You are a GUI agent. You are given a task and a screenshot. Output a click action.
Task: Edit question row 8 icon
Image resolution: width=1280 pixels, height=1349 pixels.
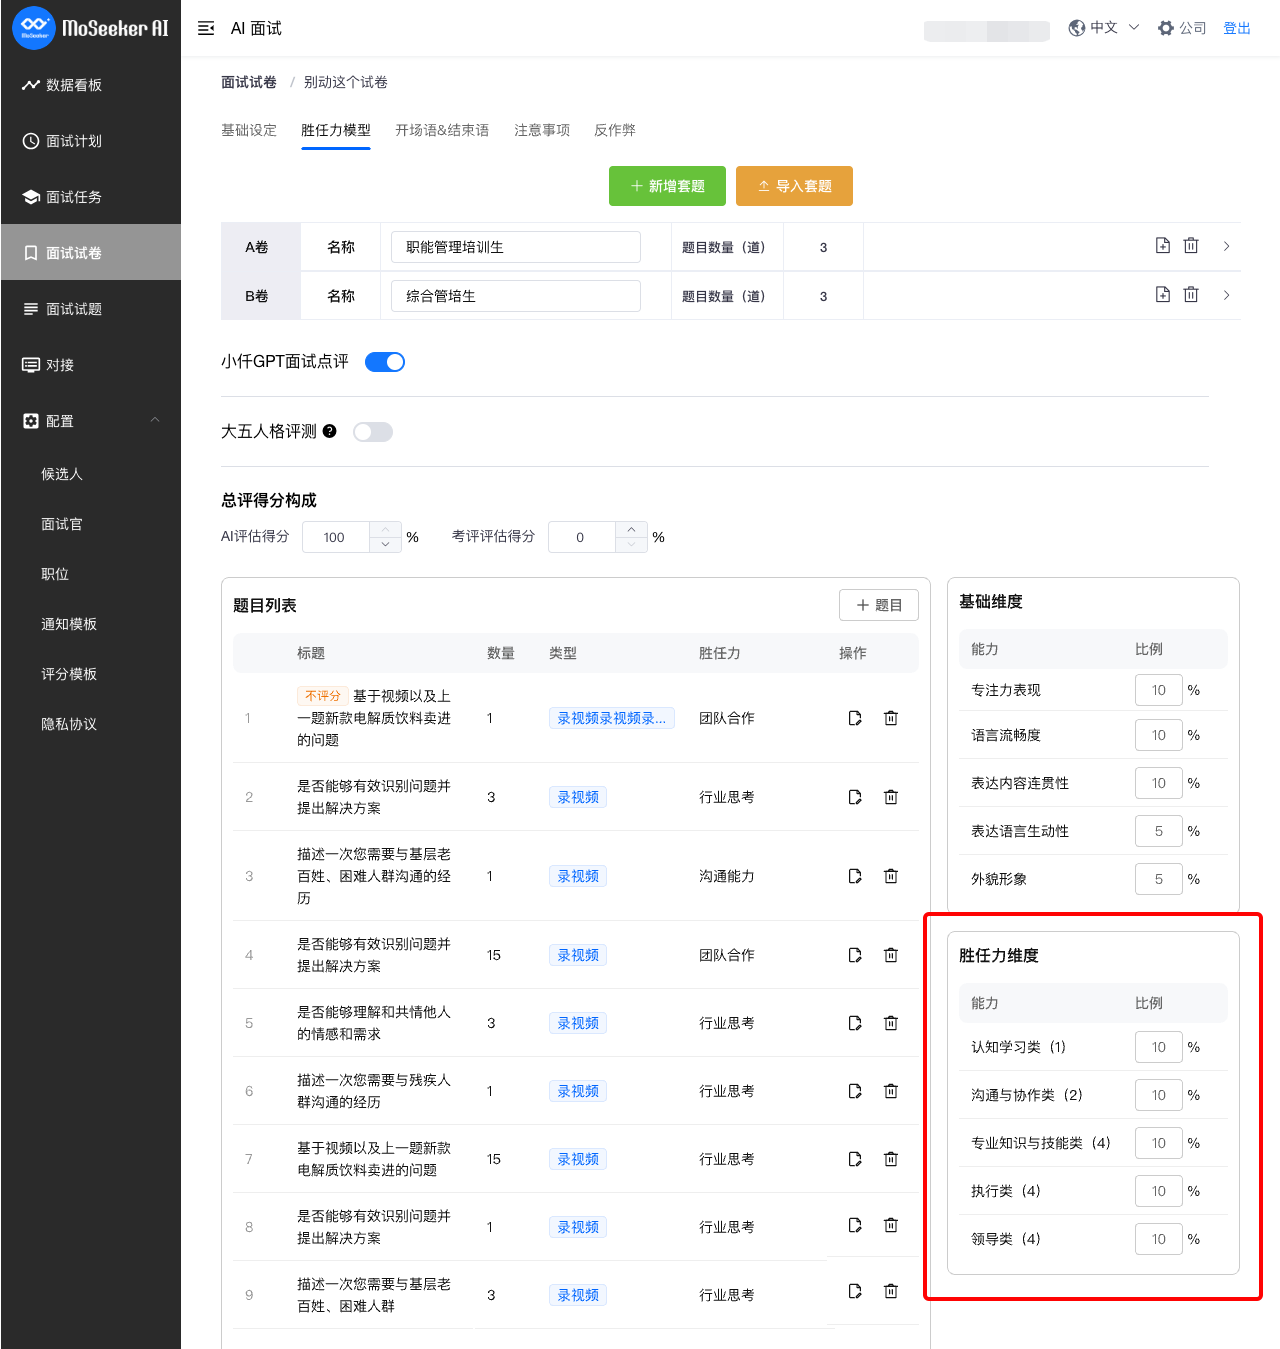click(x=855, y=1225)
